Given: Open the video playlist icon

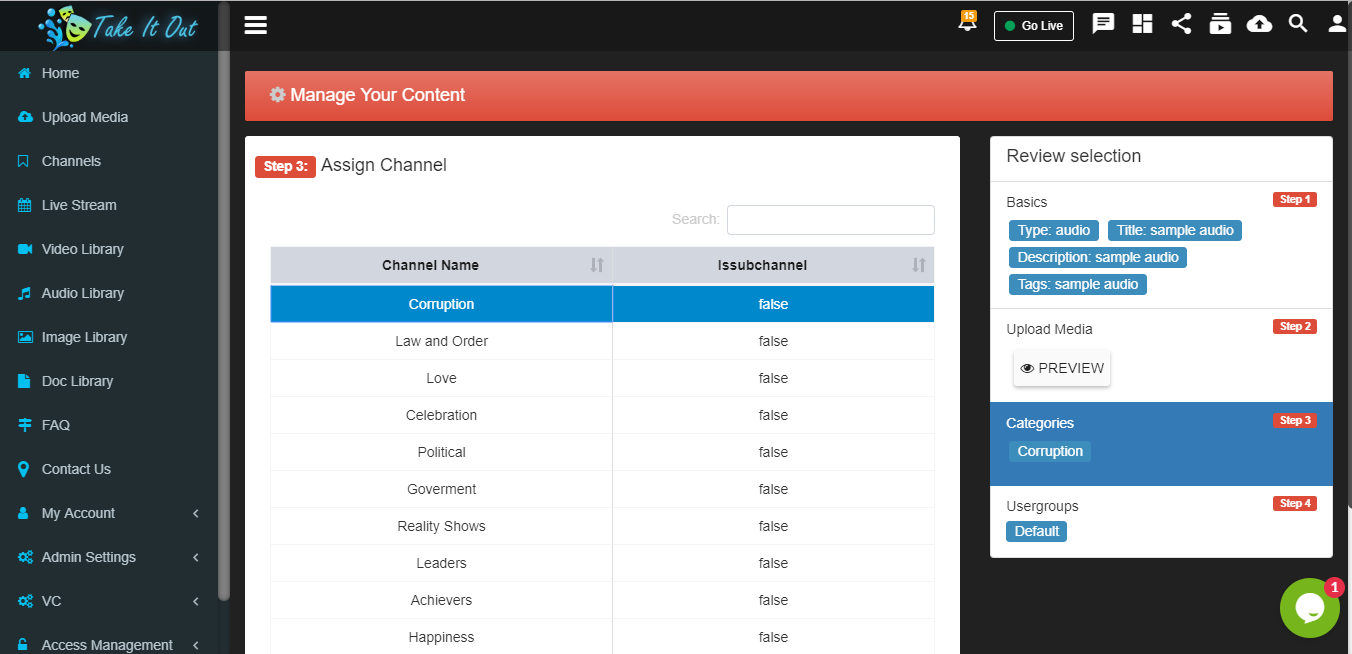Looking at the screenshot, I should [x=1220, y=24].
